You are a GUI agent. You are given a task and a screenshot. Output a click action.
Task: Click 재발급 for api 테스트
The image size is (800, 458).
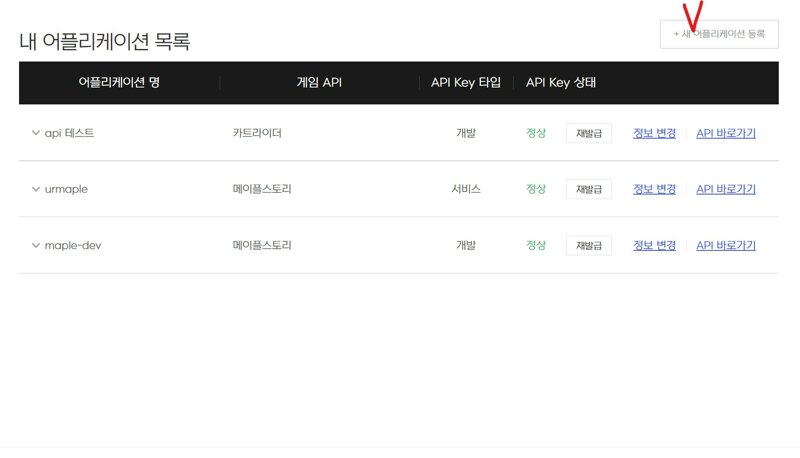coord(589,133)
